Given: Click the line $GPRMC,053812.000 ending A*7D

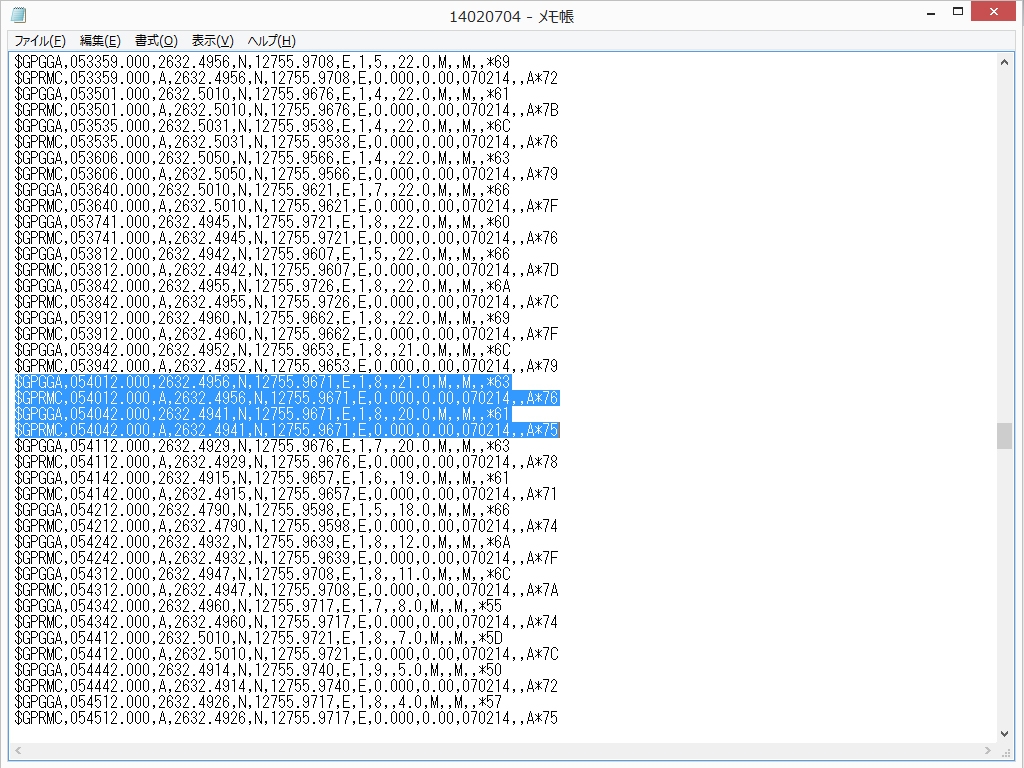Looking at the screenshot, I should point(287,270).
